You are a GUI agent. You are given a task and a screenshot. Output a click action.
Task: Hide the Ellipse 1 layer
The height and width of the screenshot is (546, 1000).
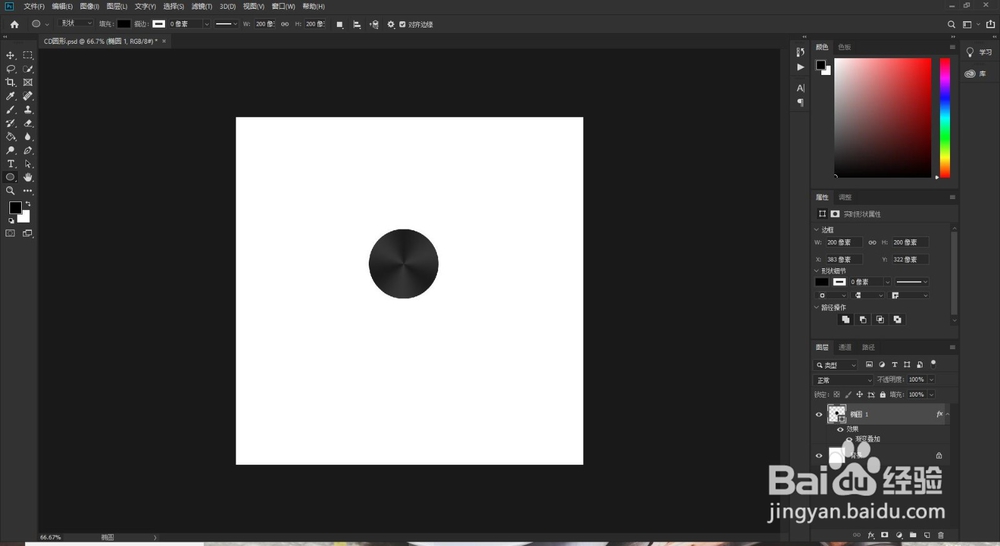tap(819, 415)
